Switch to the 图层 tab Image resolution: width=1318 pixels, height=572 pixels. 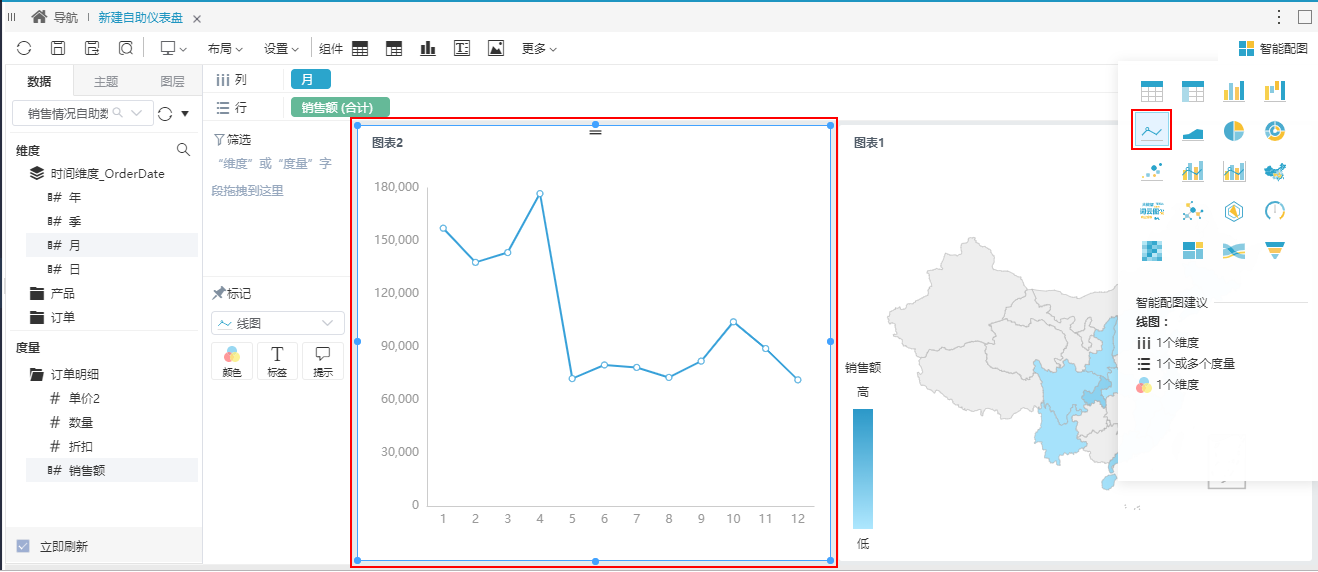172,82
